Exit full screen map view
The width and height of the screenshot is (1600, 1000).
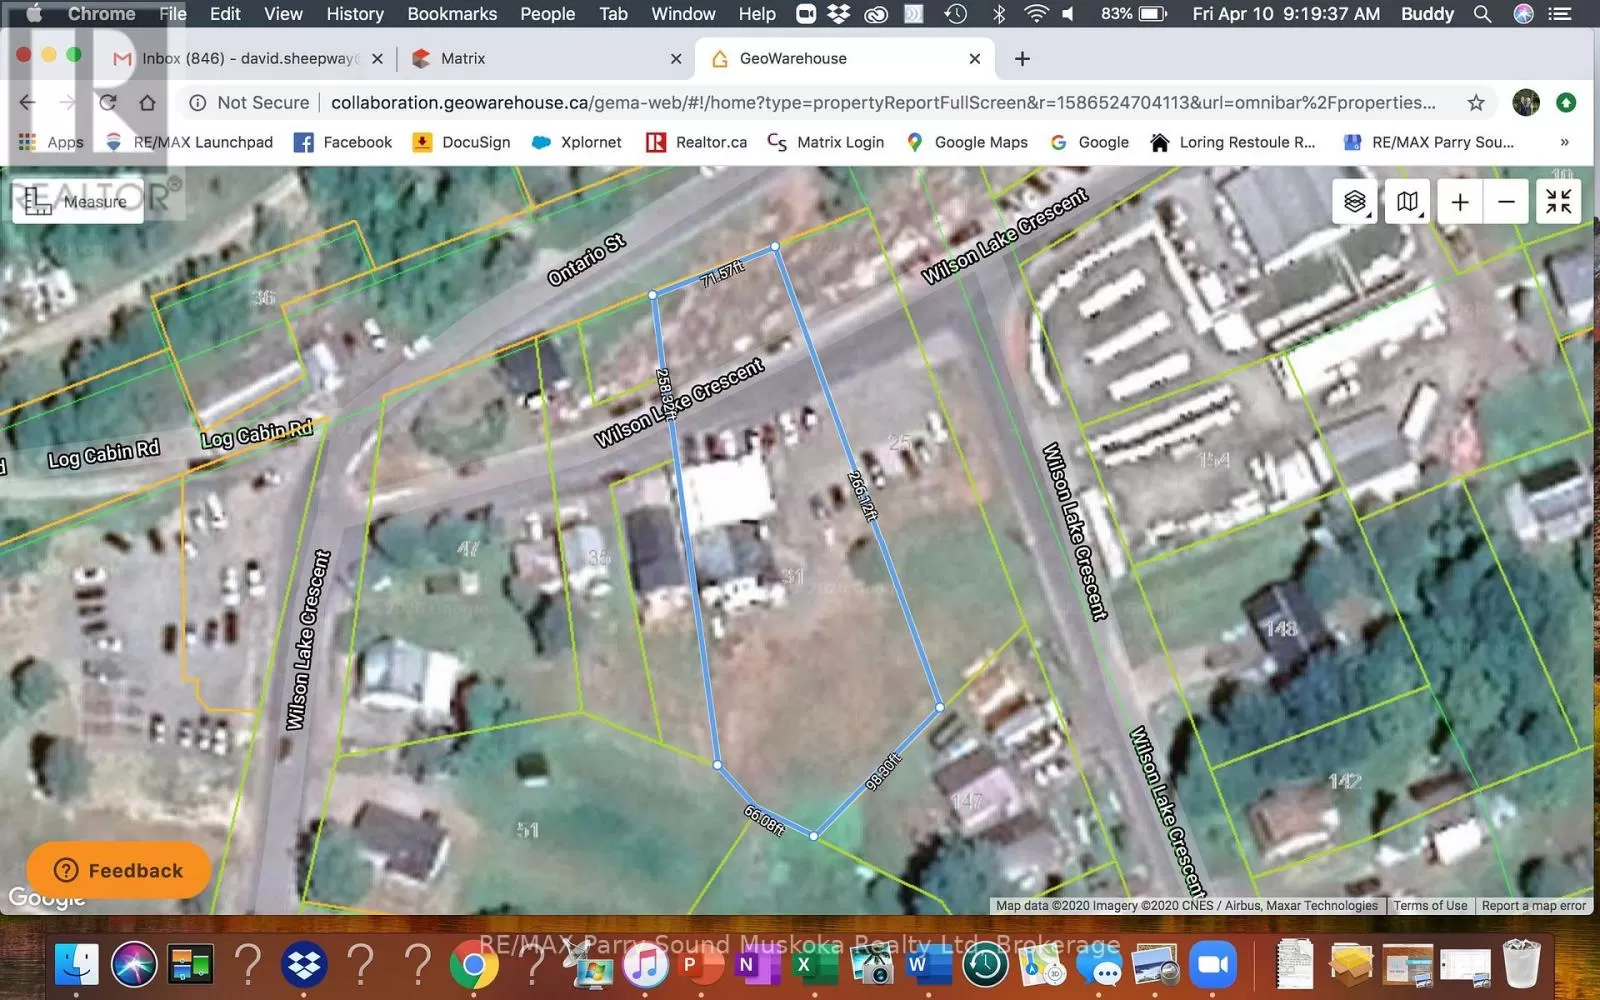[1558, 202]
